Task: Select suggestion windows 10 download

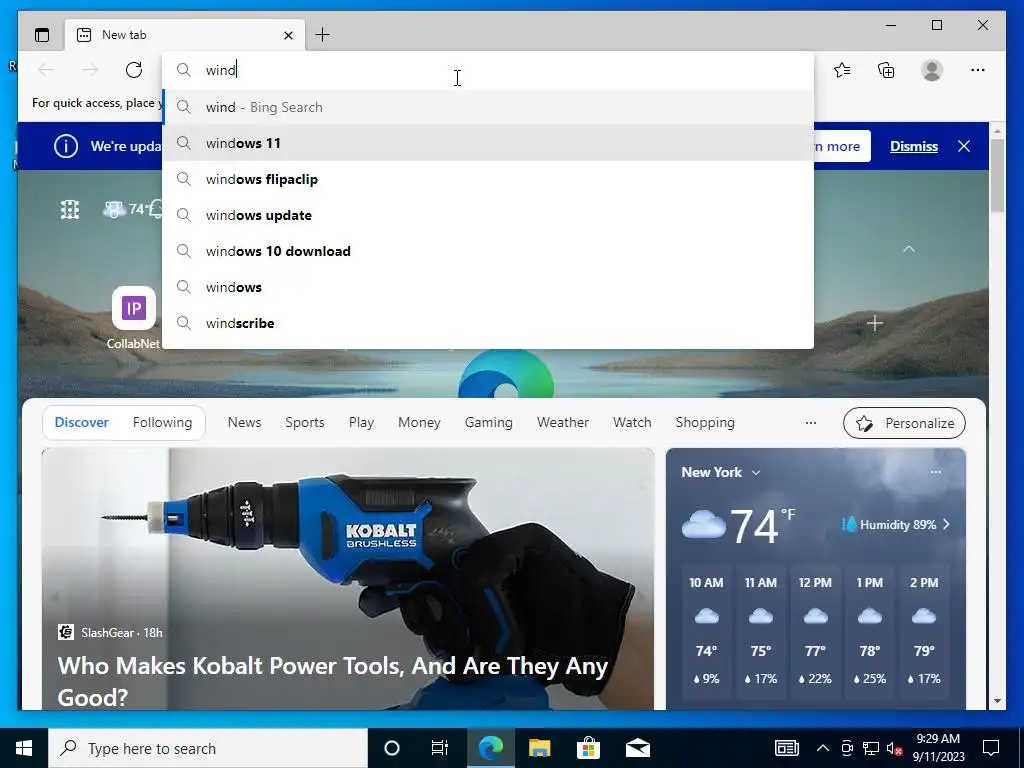Action: point(488,251)
